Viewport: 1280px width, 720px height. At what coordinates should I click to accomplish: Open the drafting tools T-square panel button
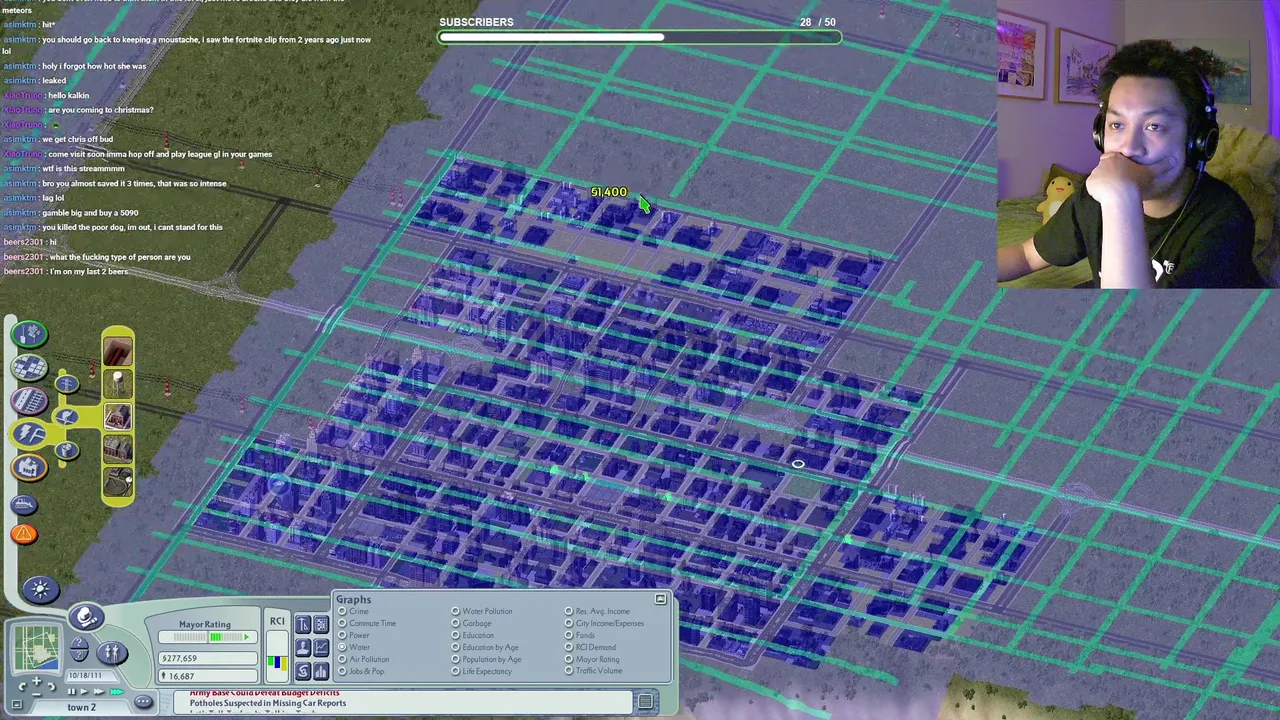303,624
